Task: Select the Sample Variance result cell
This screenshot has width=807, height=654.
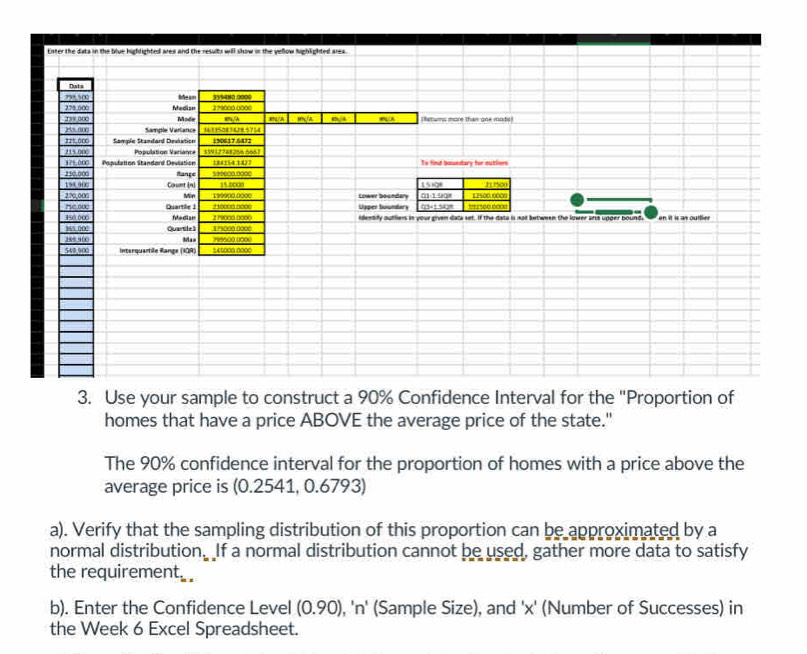Action: tap(230, 129)
